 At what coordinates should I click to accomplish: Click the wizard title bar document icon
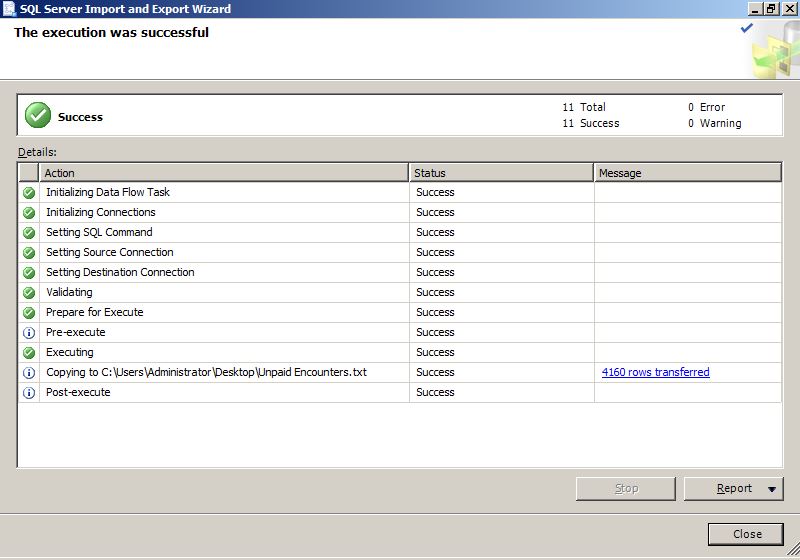click(9, 9)
